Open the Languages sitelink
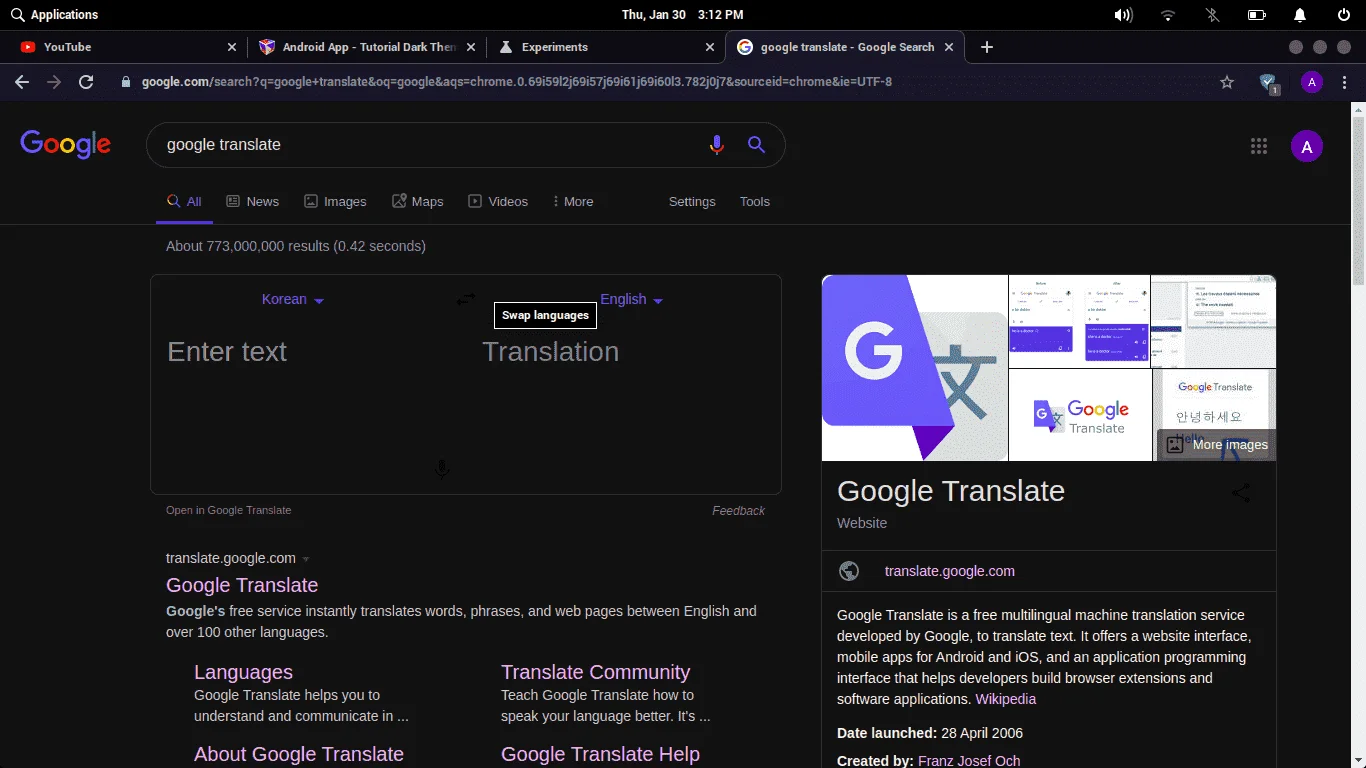Image resolution: width=1366 pixels, height=768 pixels. [x=243, y=672]
